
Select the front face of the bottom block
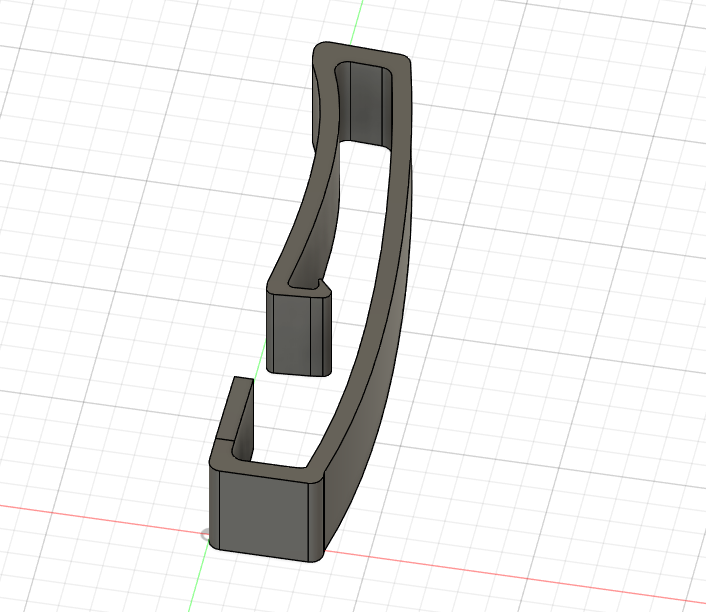point(262,512)
